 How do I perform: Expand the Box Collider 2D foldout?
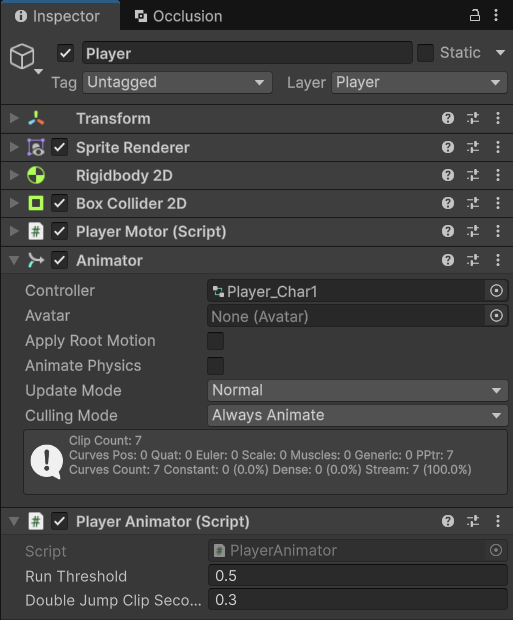[14, 203]
